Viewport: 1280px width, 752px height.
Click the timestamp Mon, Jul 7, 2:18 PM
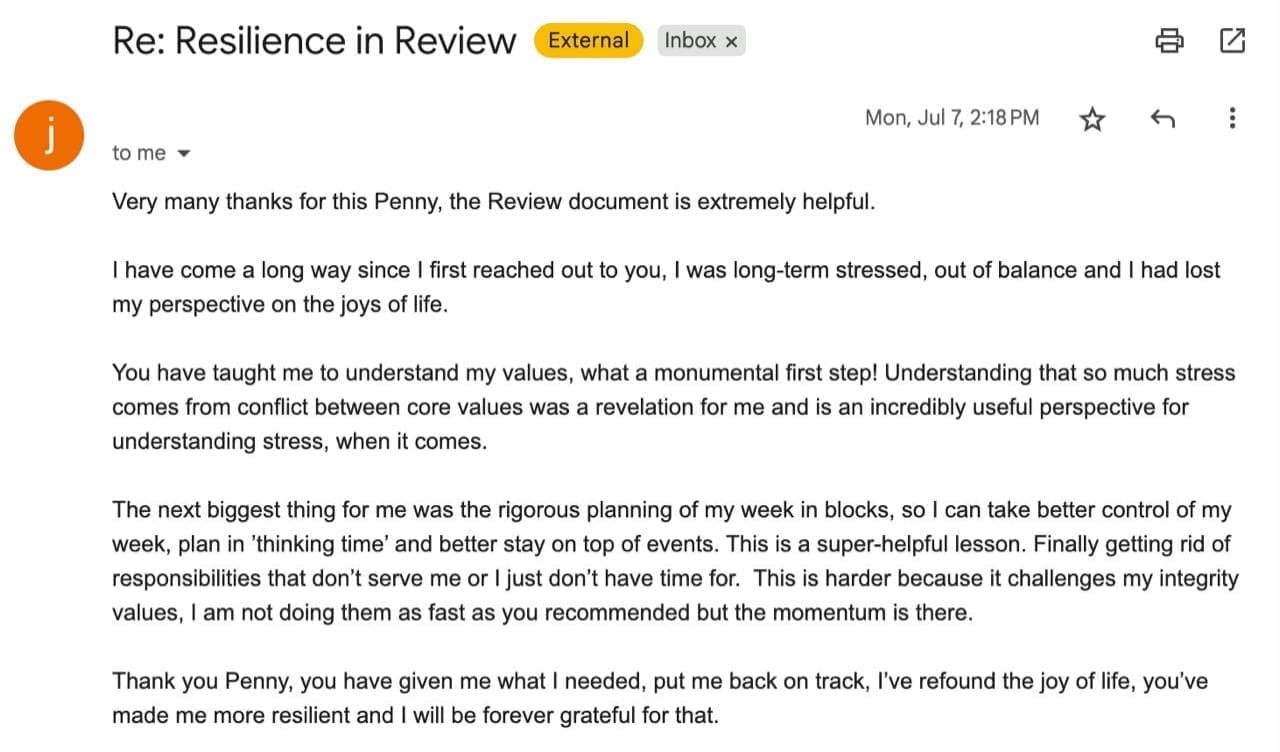point(952,118)
